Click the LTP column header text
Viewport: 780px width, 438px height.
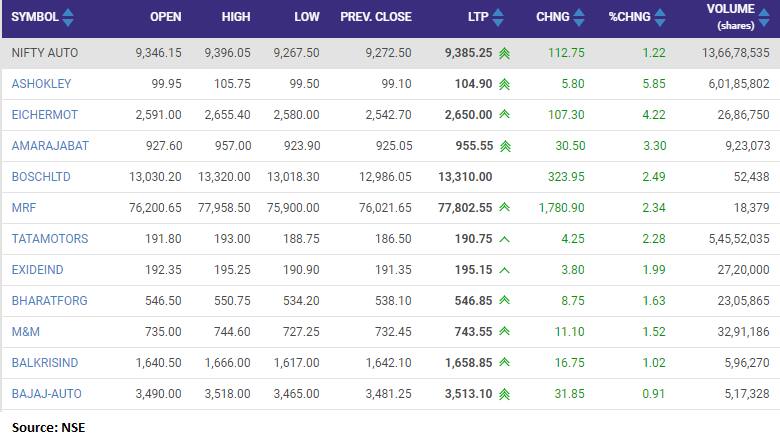[x=478, y=17]
